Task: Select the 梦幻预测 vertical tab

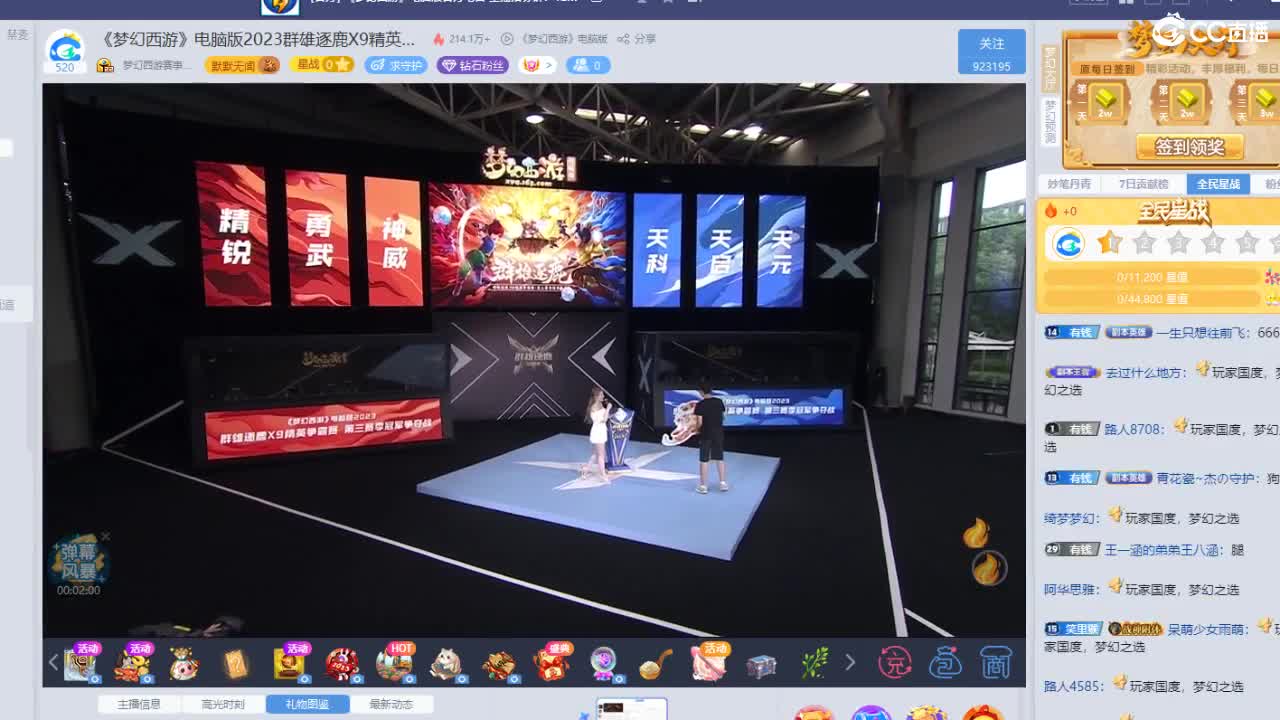Action: 1050,121
